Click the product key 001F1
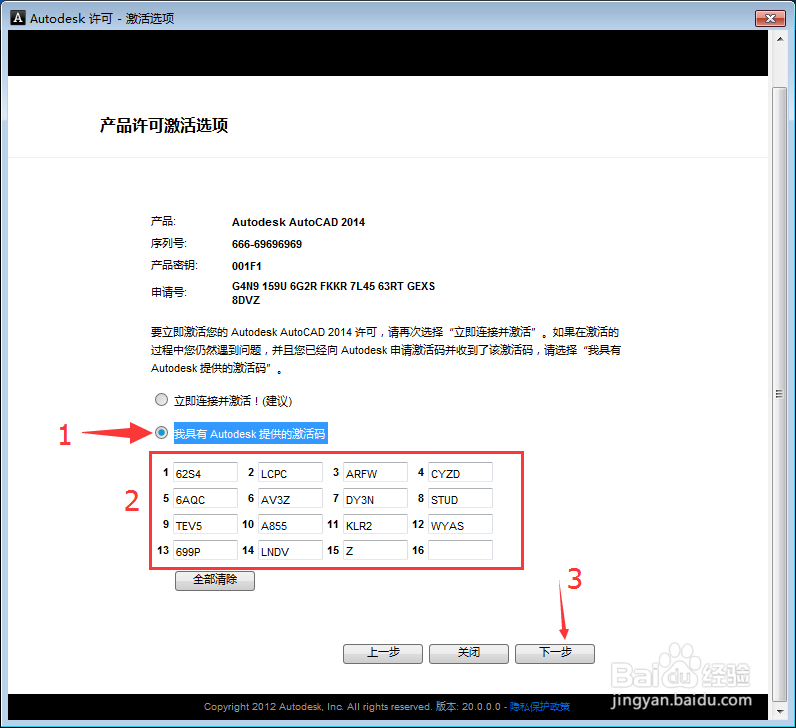Image resolution: width=796 pixels, height=728 pixels. [246, 266]
